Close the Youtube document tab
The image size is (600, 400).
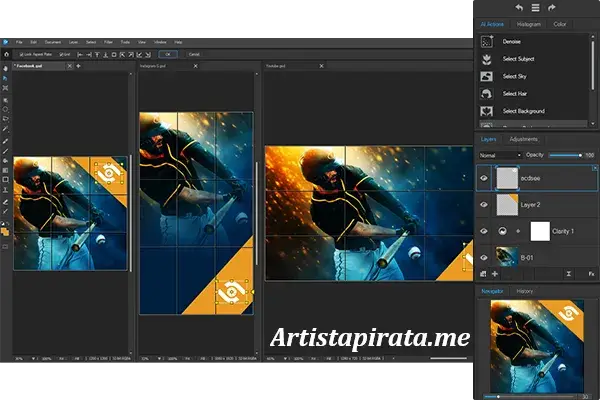click(321, 66)
